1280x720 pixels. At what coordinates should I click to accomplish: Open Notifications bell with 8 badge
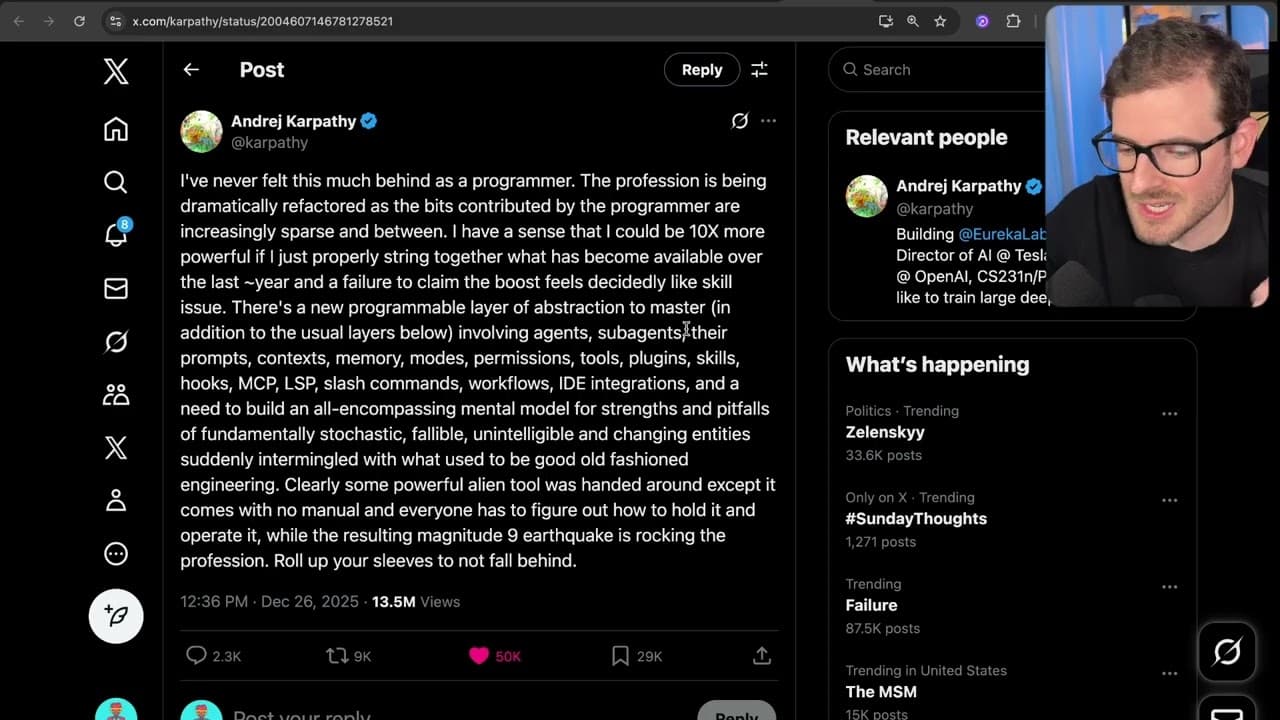pos(116,235)
